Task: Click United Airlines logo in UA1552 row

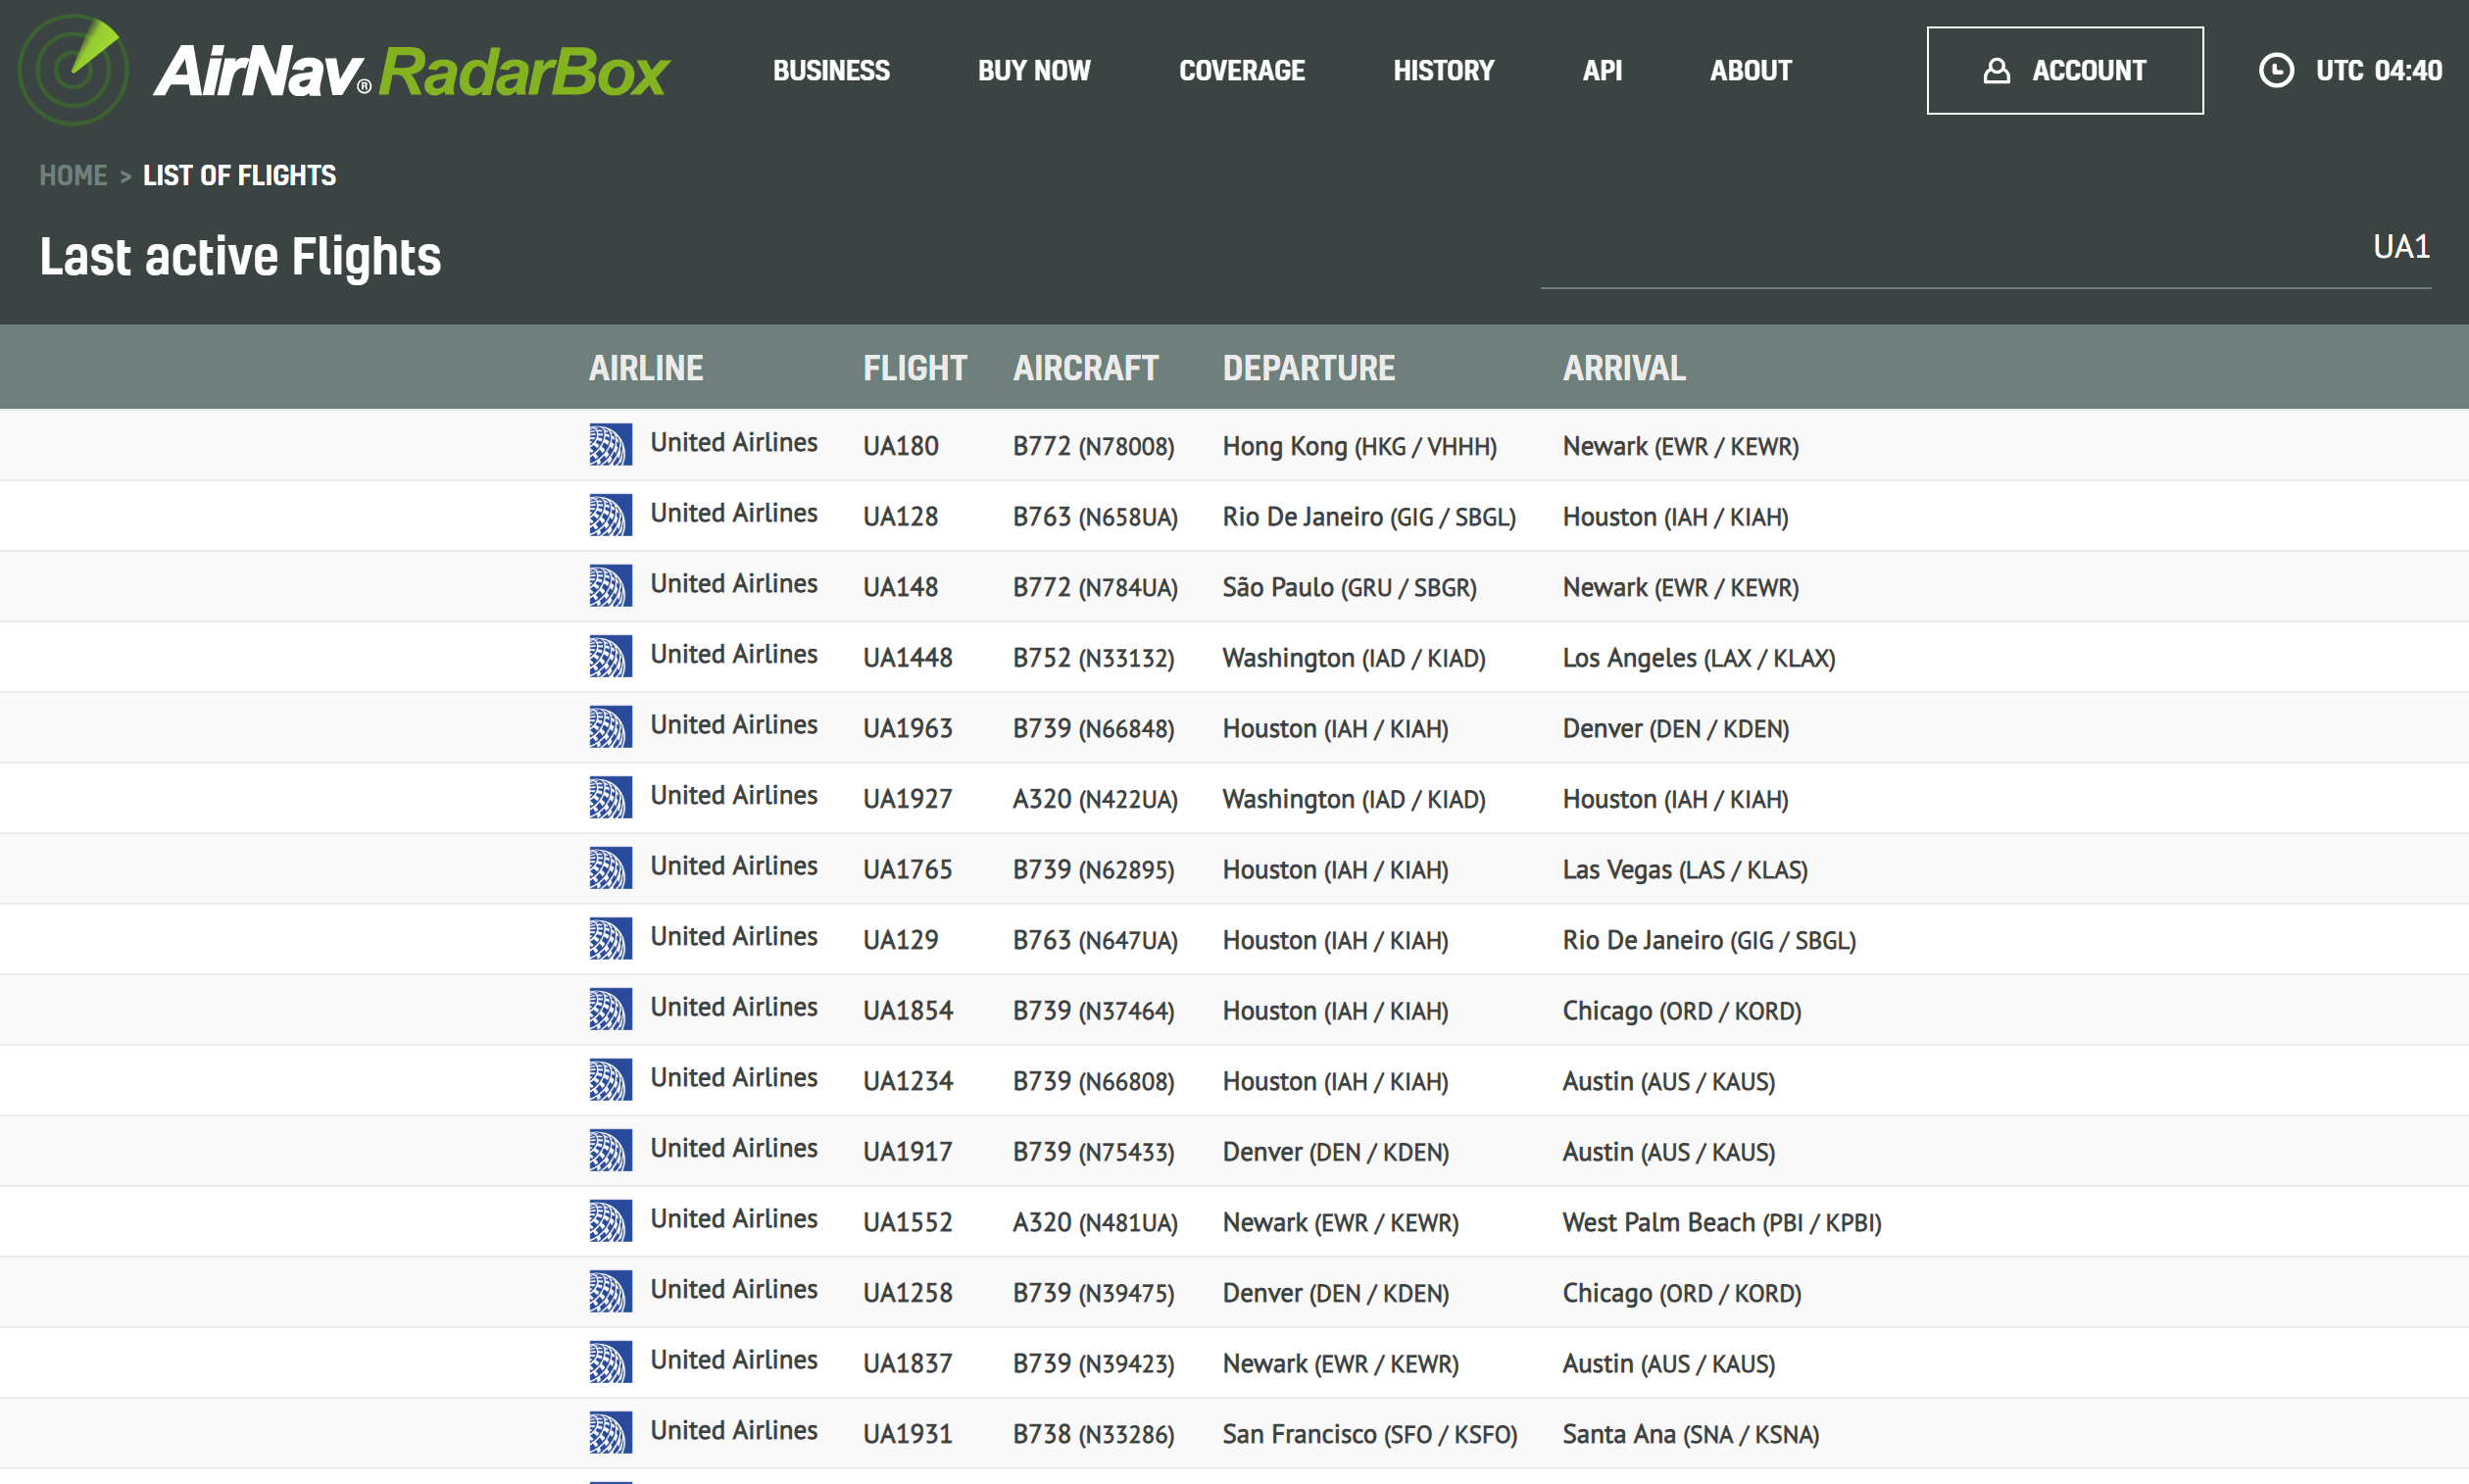Action: point(610,1221)
